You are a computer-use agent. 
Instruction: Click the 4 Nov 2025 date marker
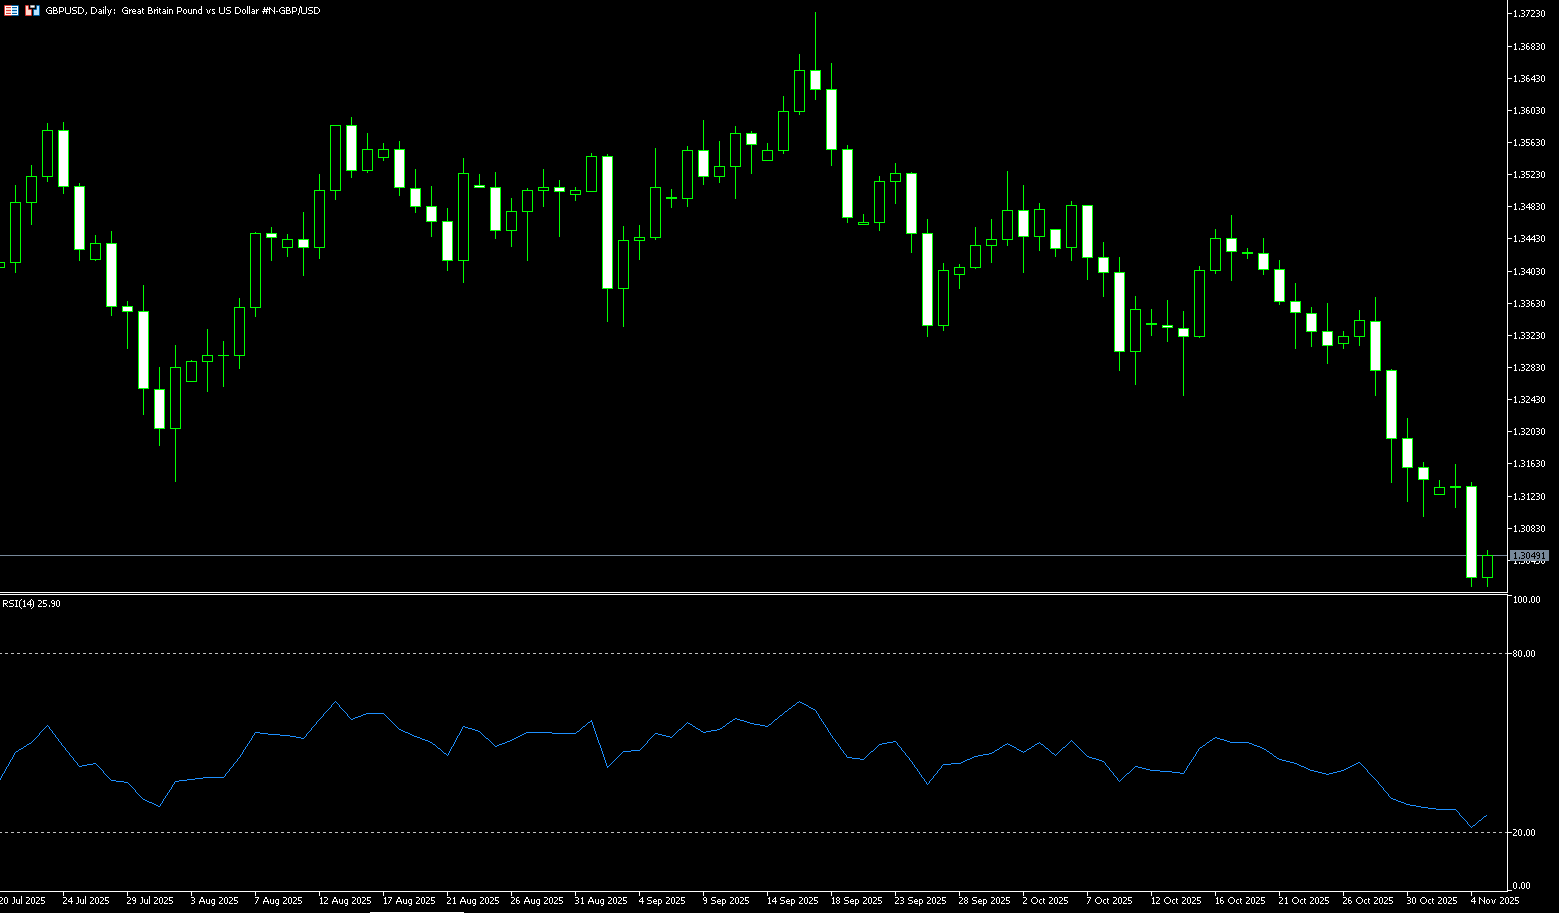coord(1494,901)
